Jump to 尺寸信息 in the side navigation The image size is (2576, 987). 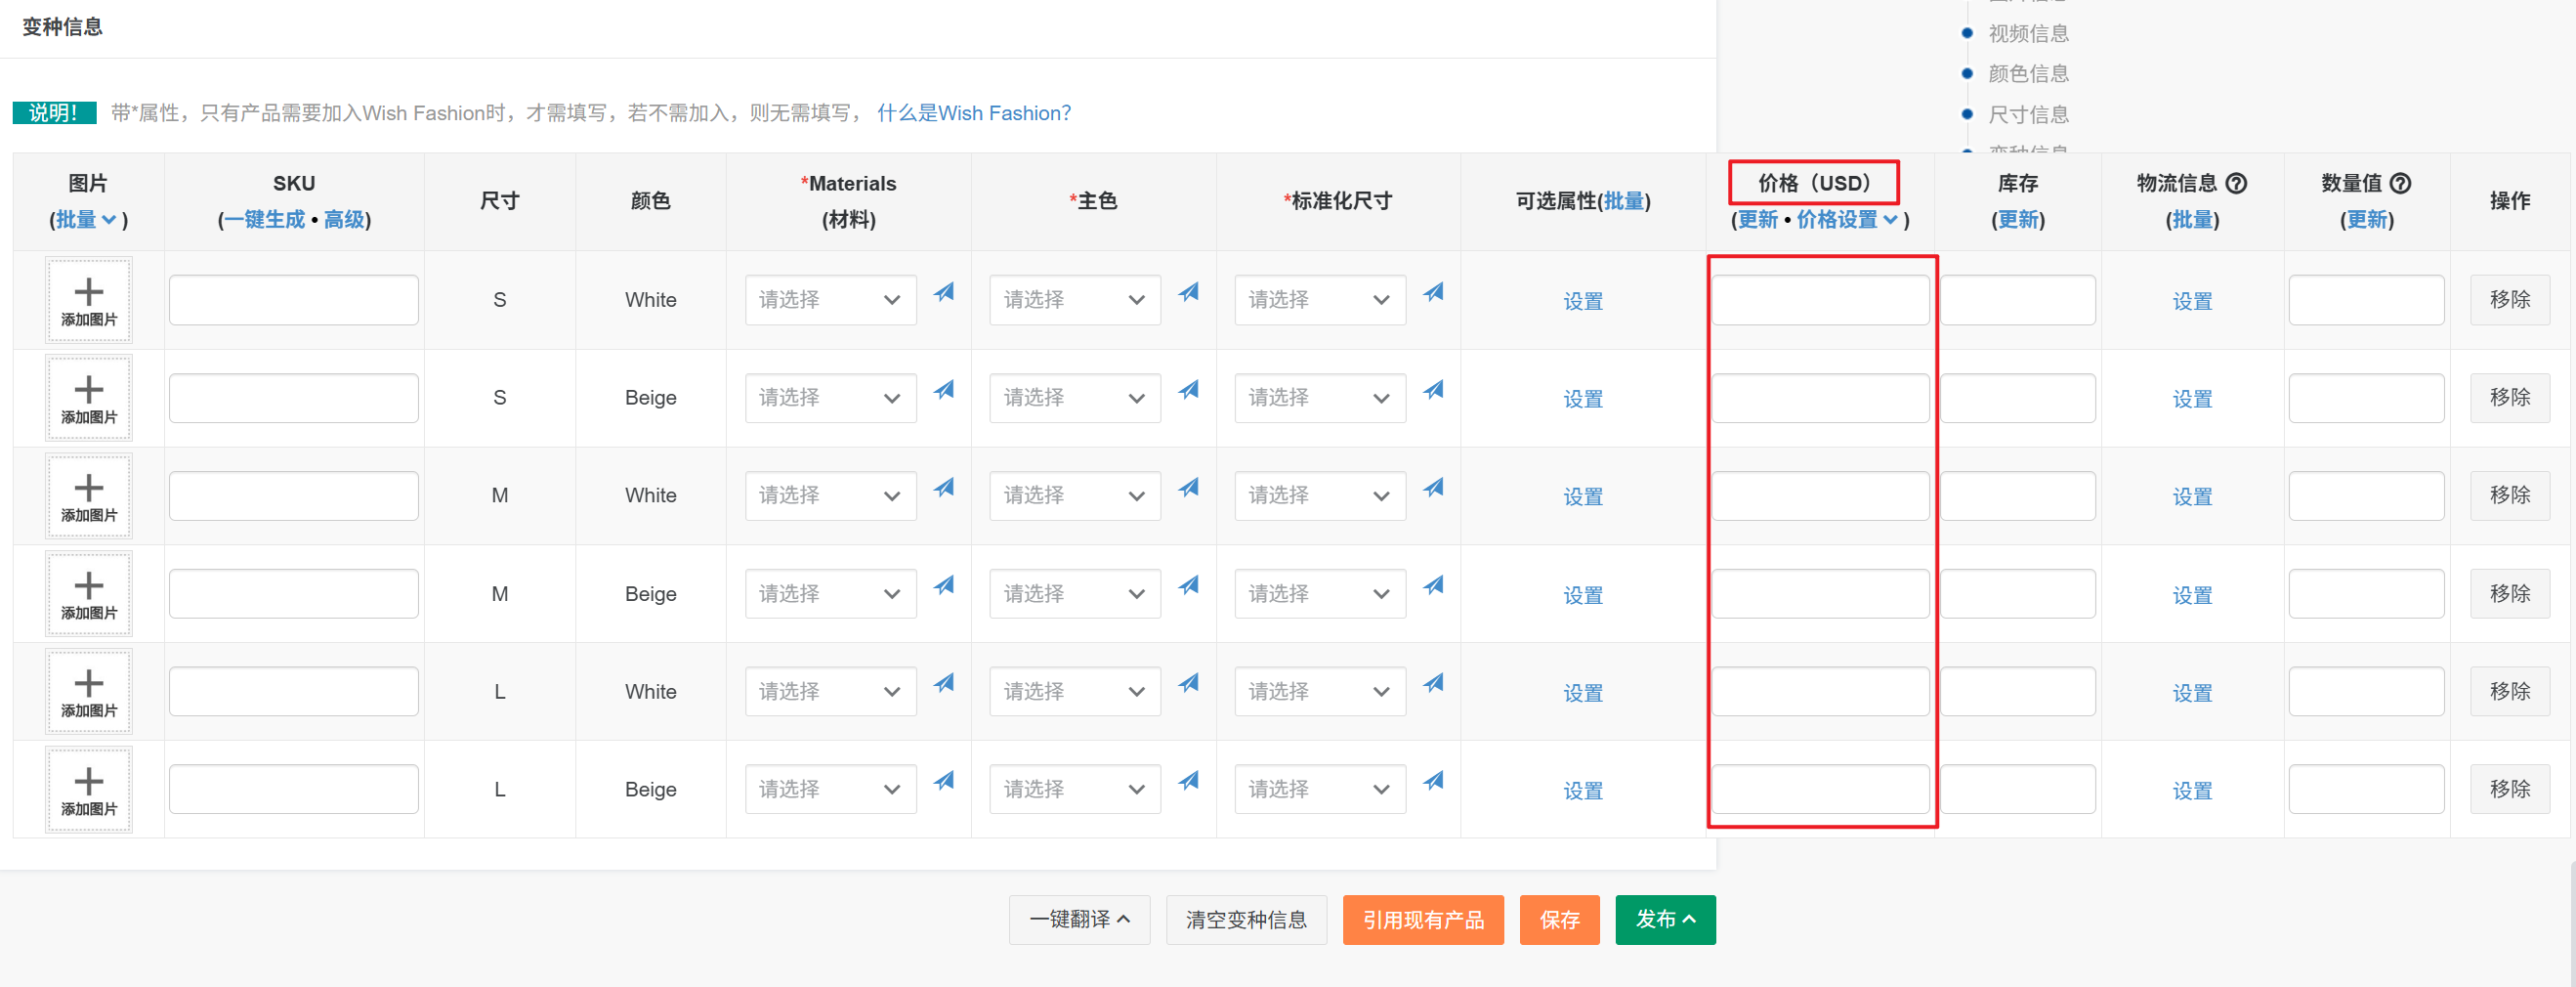pyautogui.click(x=2027, y=115)
